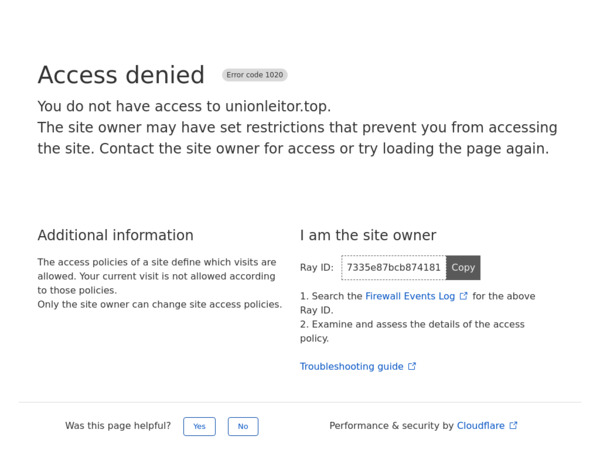Click the I am the site owner heading
Image resolution: width=600 pixels, height=450 pixels.
pos(368,236)
